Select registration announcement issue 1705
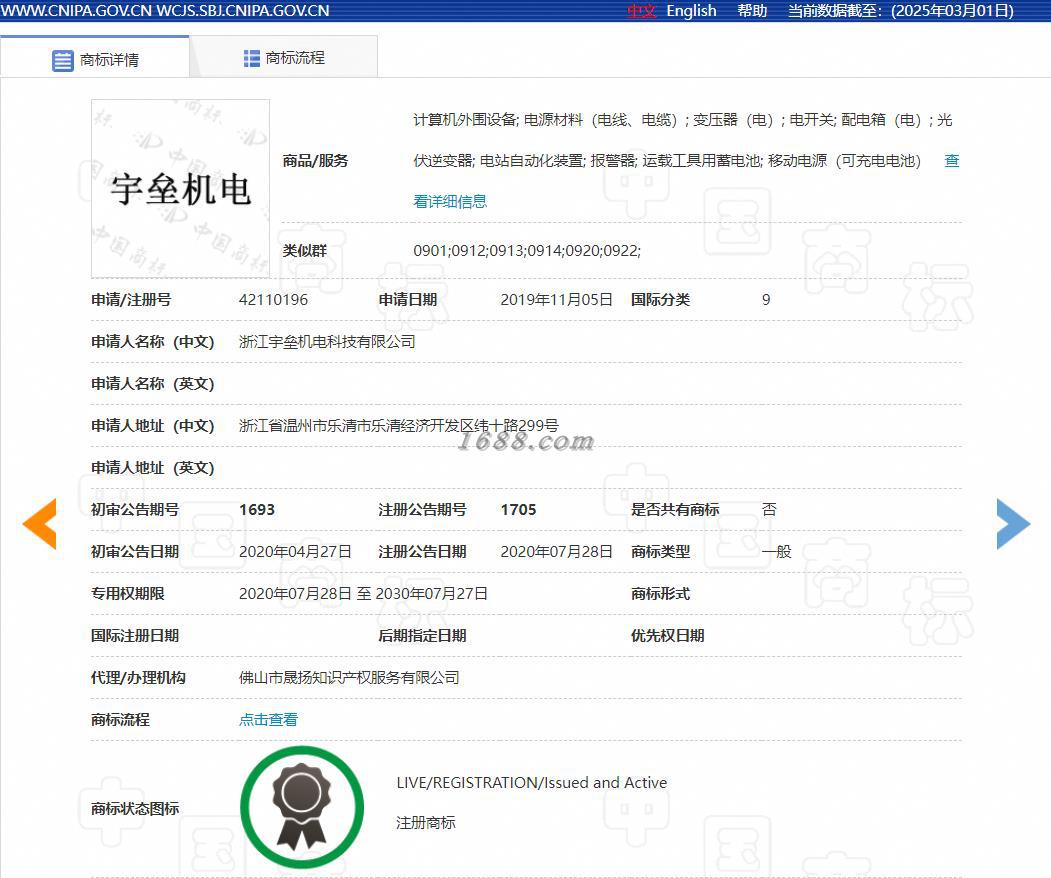 518,509
